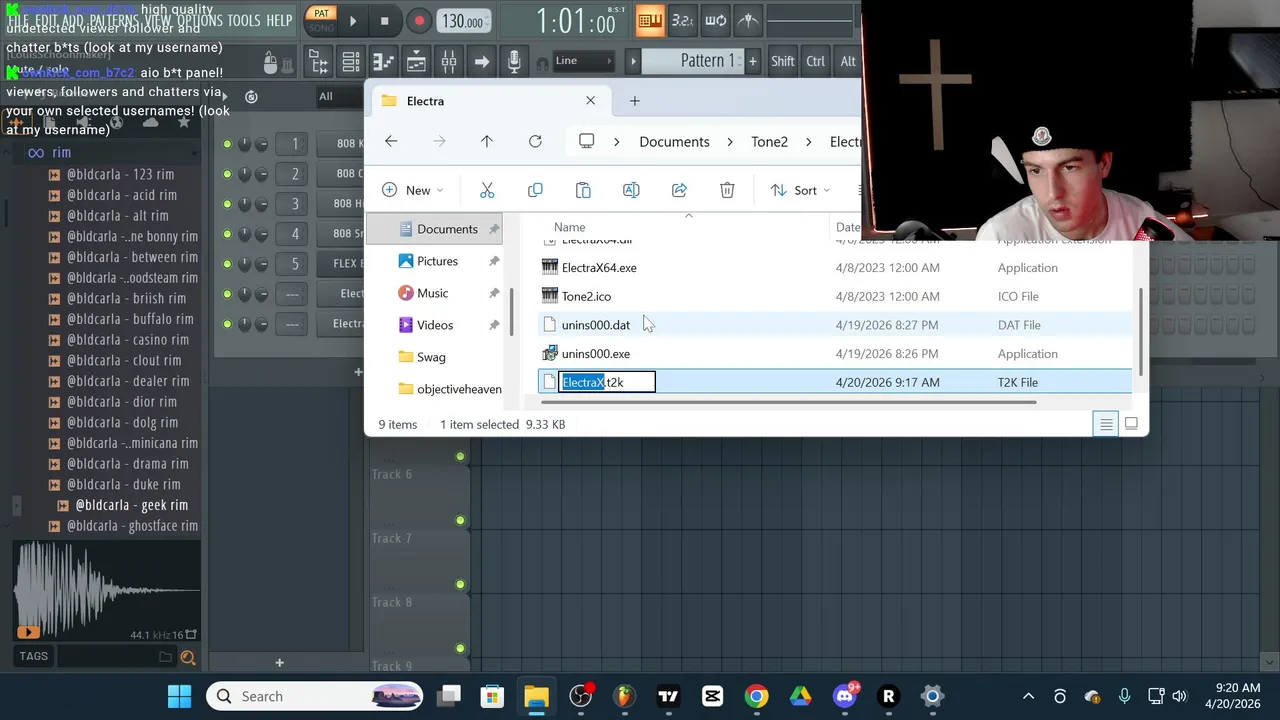The width and height of the screenshot is (1280, 720).
Task: Click the FL Studio play button
Action: (x=352, y=21)
